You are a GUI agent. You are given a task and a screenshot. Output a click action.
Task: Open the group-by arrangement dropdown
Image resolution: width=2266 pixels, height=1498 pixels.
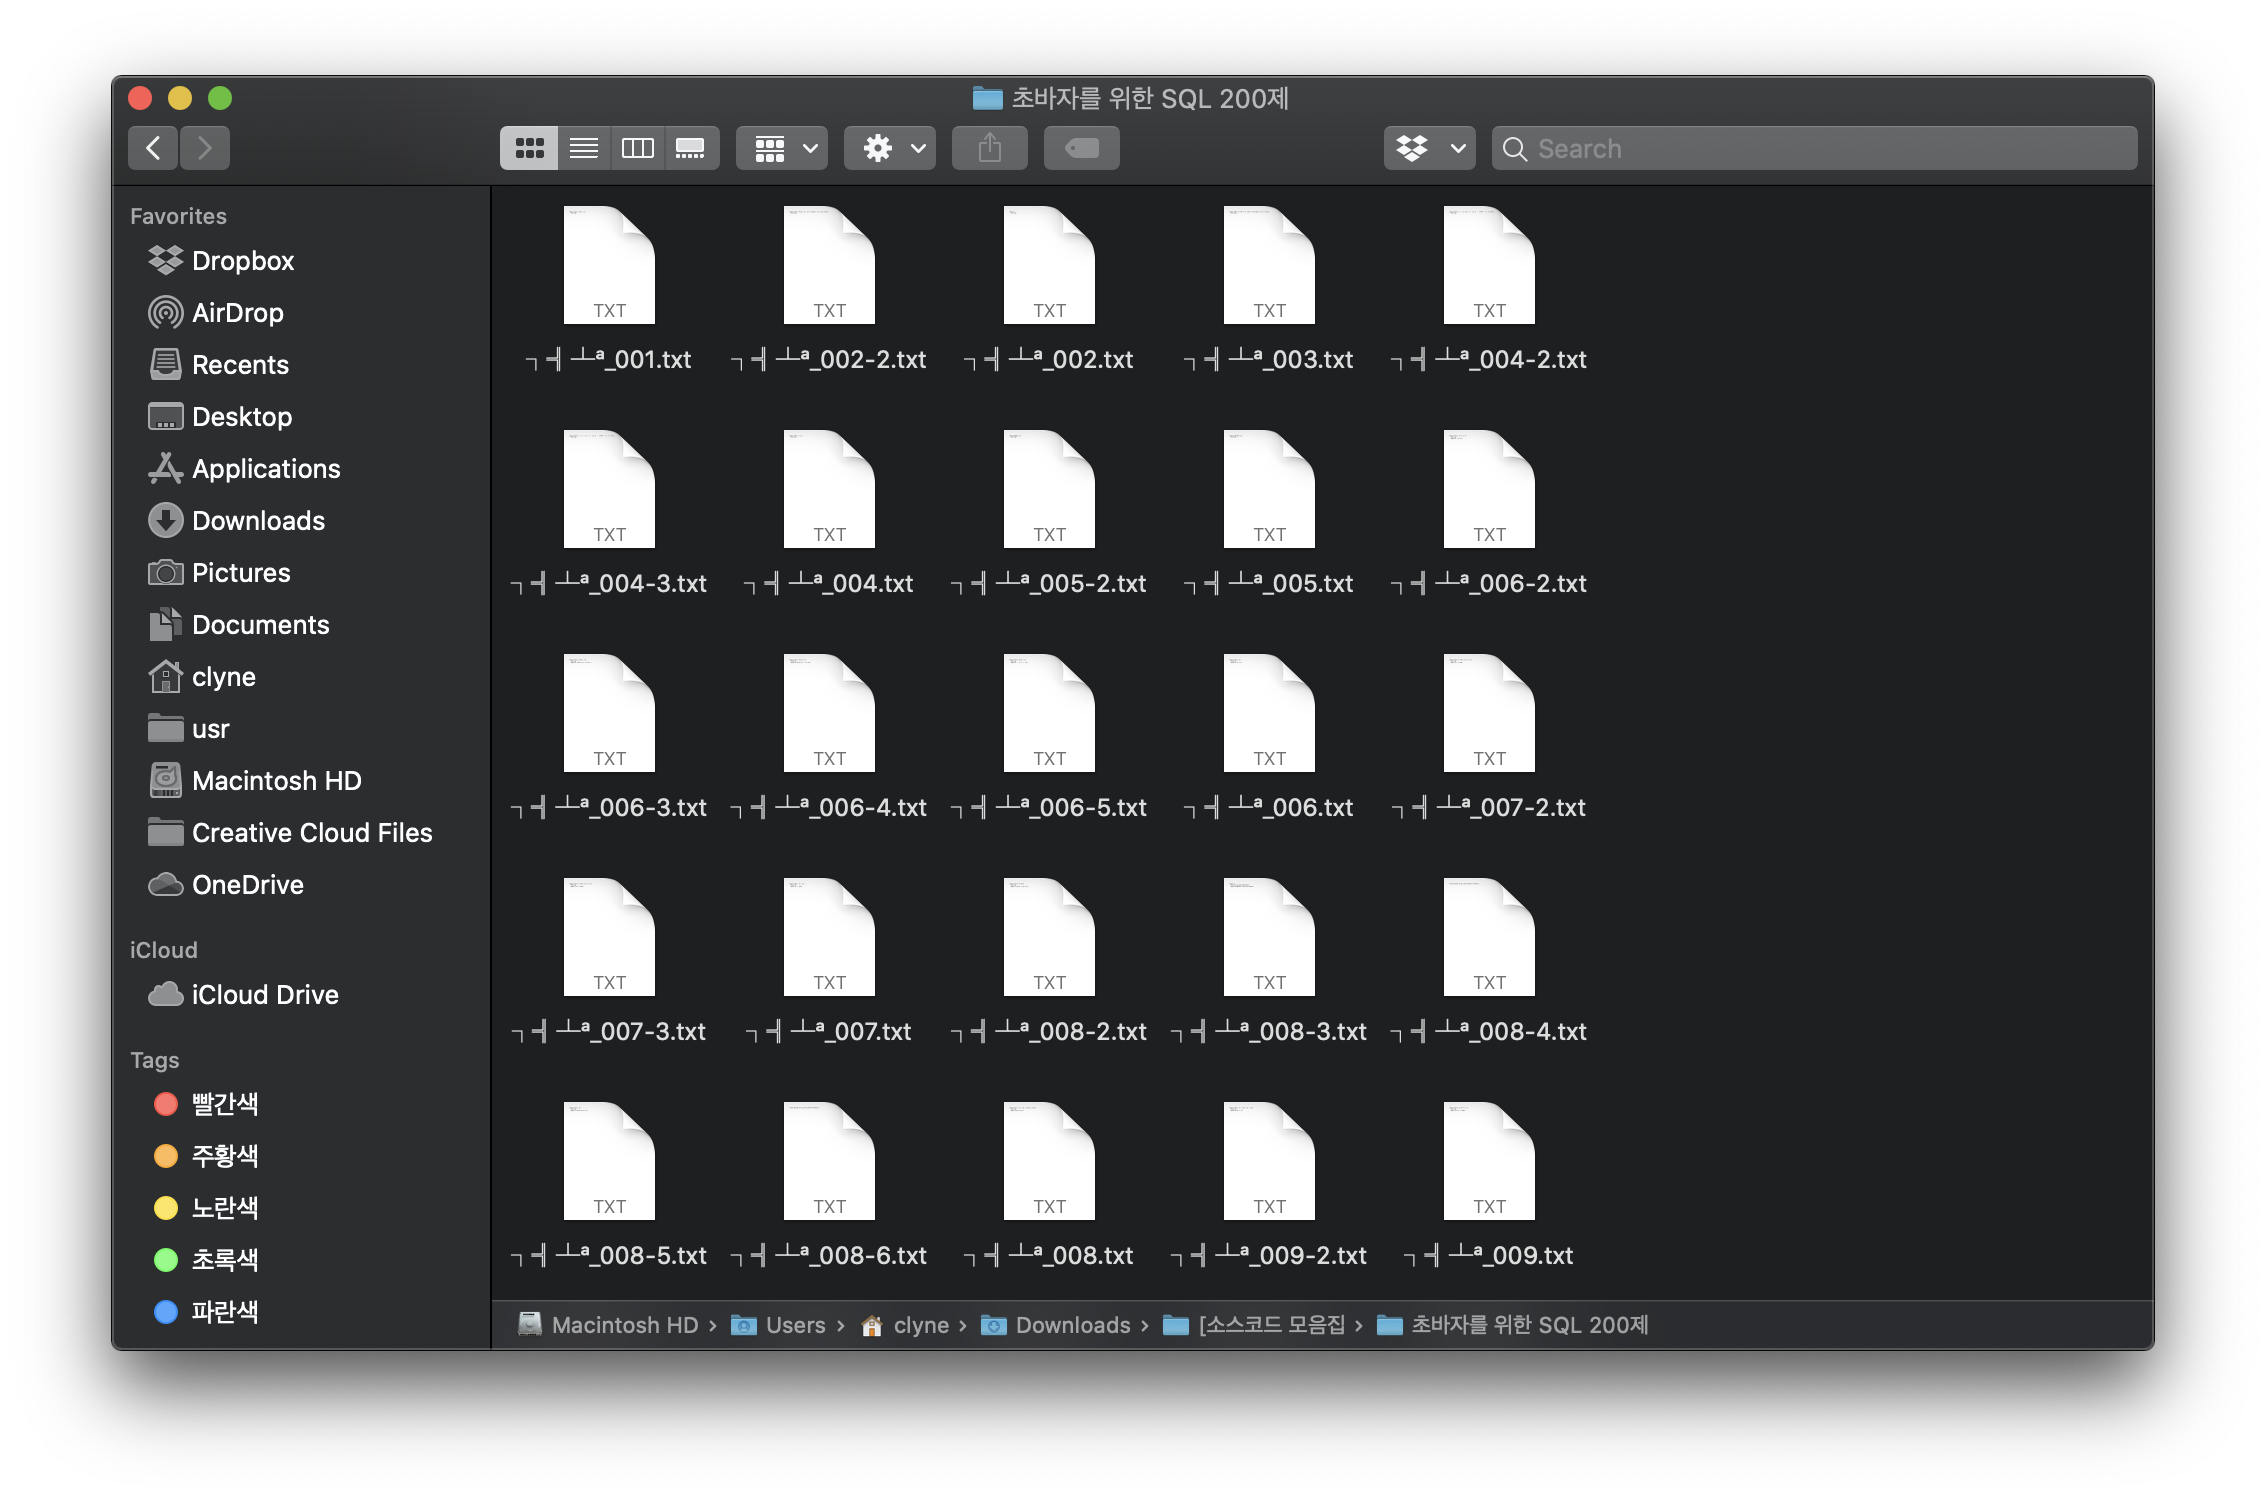click(782, 149)
